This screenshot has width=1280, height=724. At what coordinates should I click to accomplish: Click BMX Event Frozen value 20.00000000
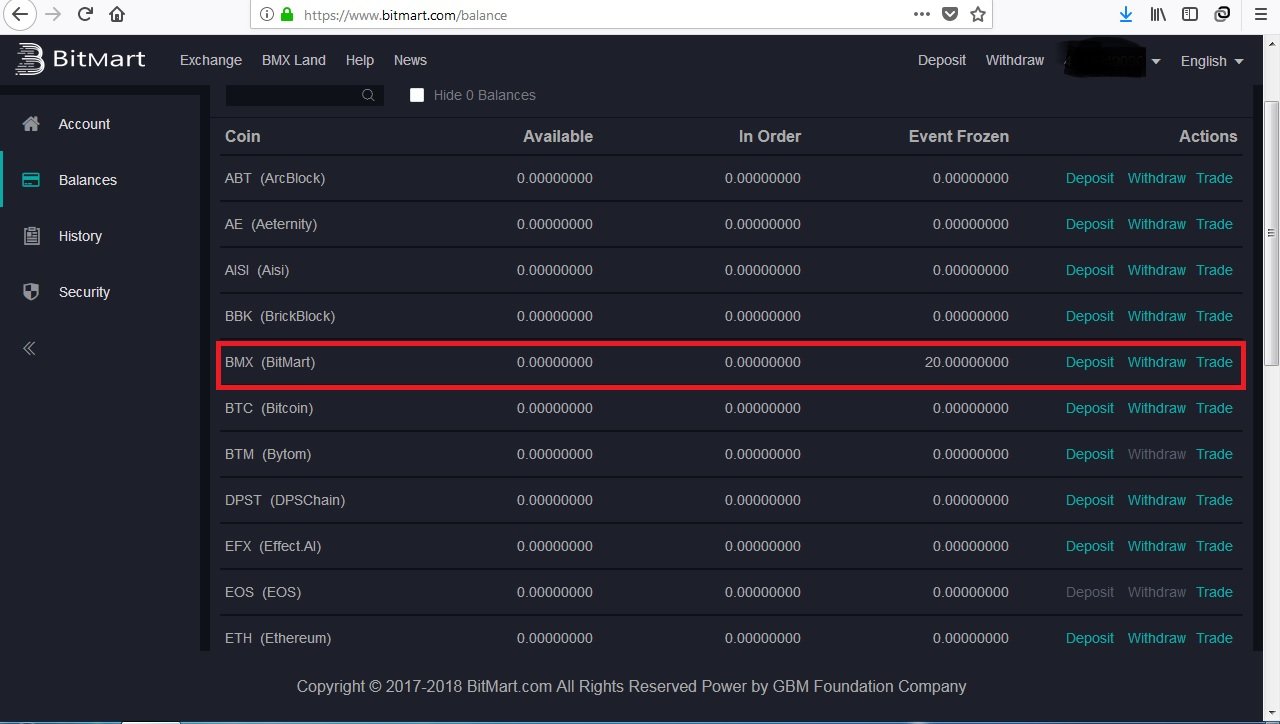(x=966, y=362)
